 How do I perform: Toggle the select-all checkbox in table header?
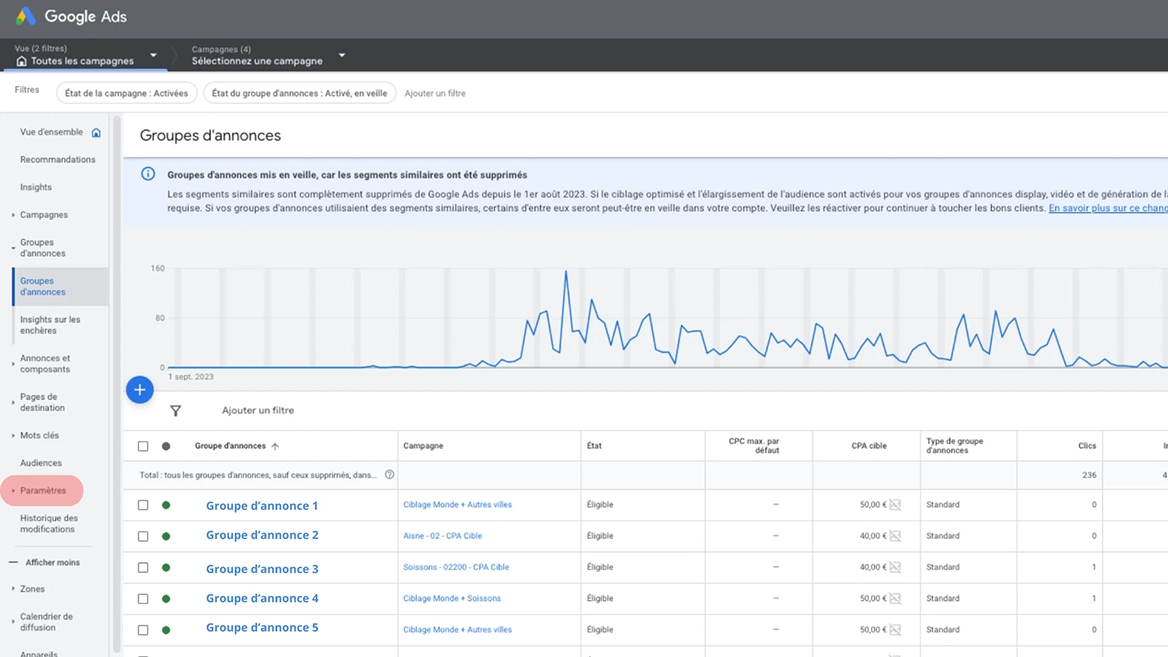coord(143,446)
